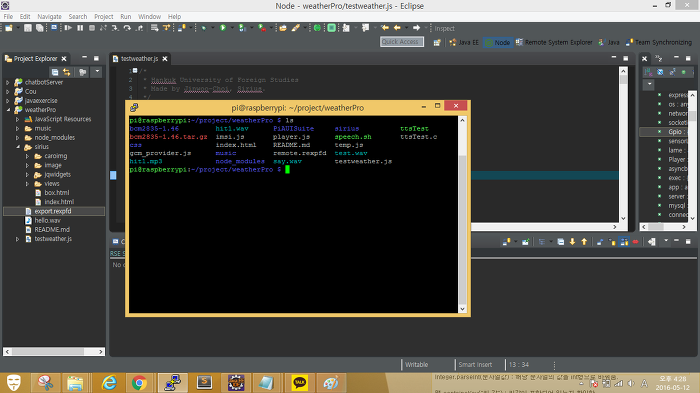
Task: Switch to Team Synchronizing perspective
Action: pos(658,42)
